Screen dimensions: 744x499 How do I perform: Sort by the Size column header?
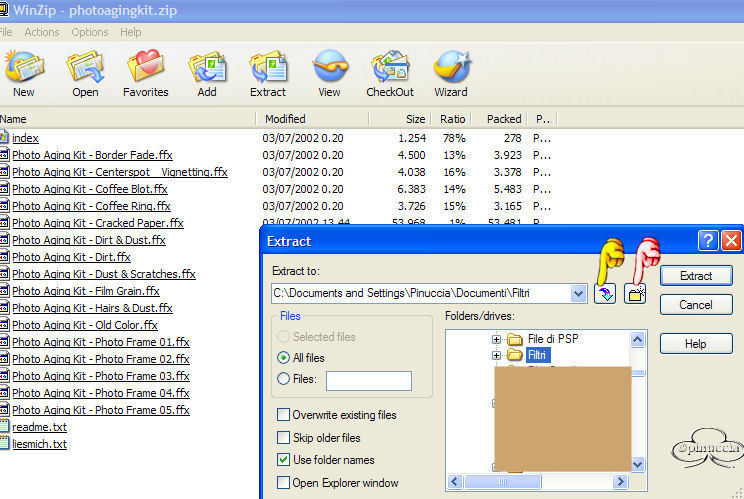[400, 119]
